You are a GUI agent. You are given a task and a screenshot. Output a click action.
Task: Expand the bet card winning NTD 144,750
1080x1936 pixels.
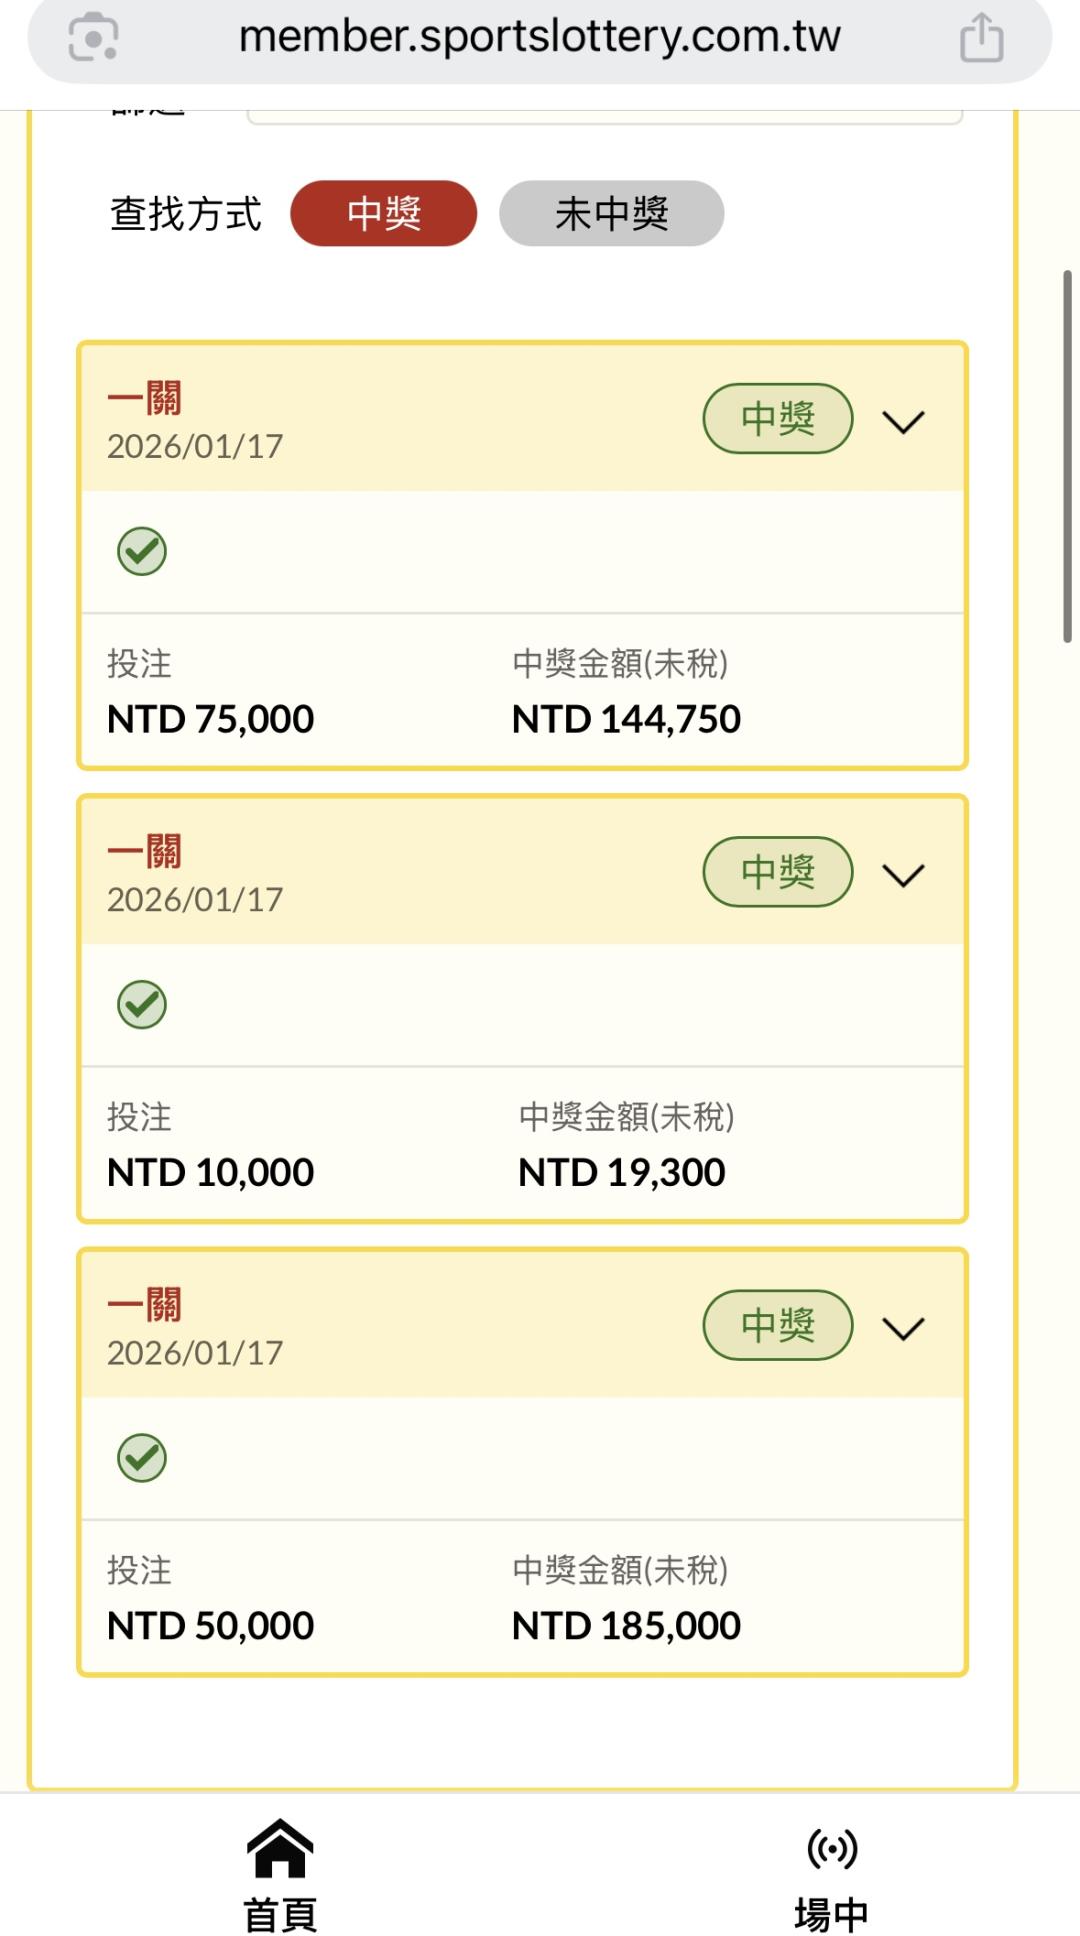click(x=903, y=422)
